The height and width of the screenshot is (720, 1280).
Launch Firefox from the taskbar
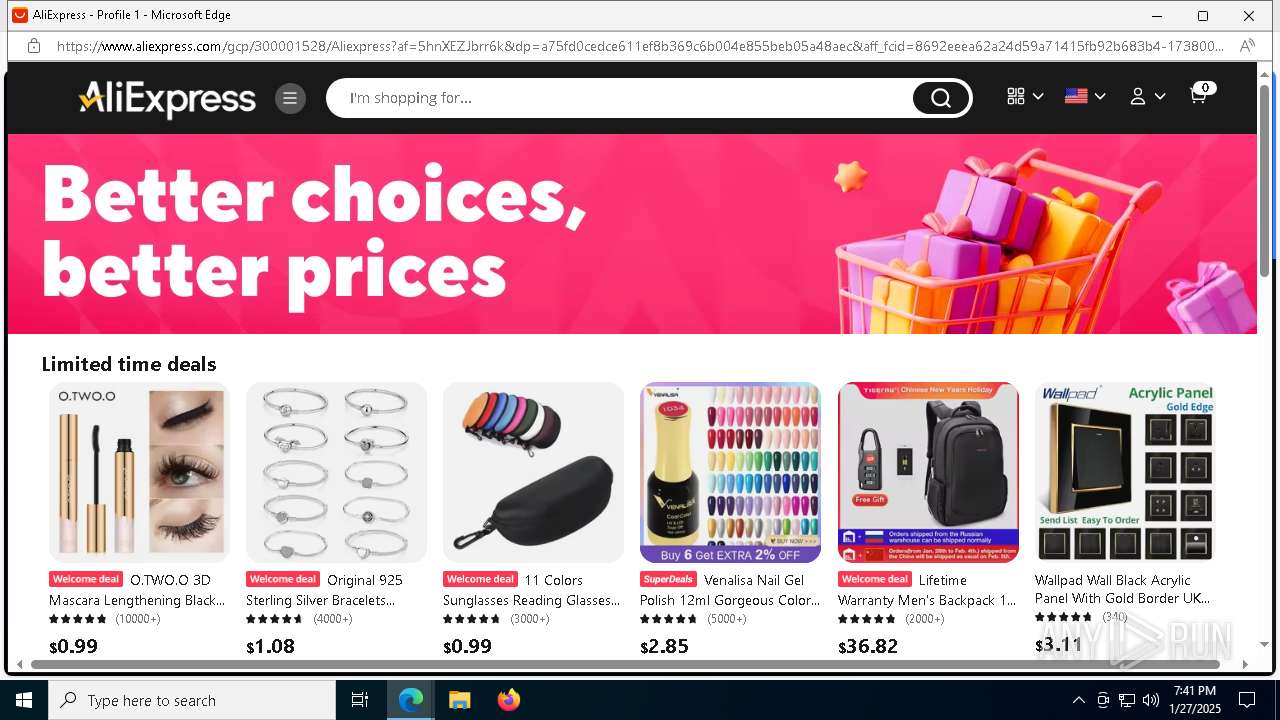coord(509,700)
